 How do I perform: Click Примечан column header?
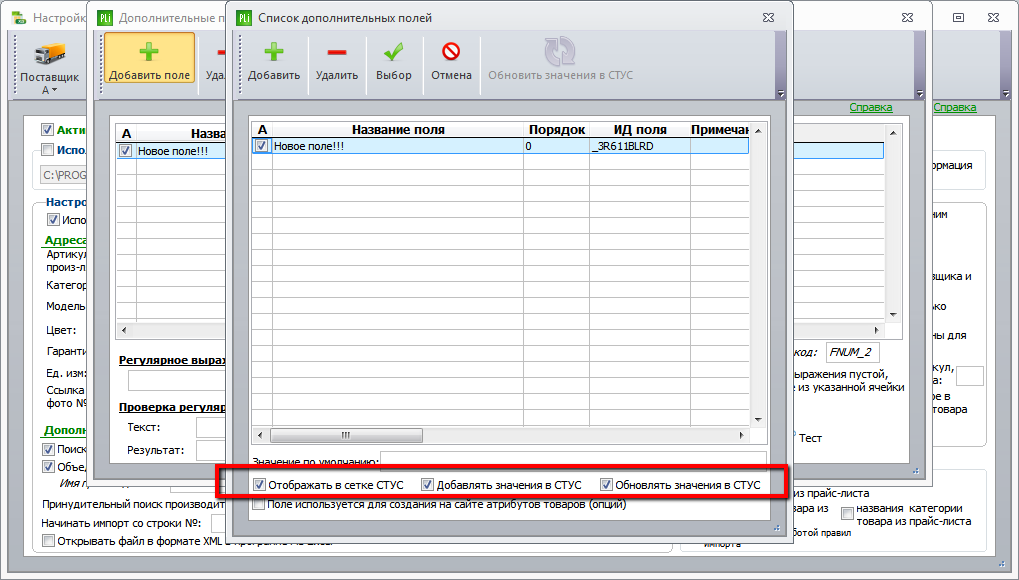(719, 129)
